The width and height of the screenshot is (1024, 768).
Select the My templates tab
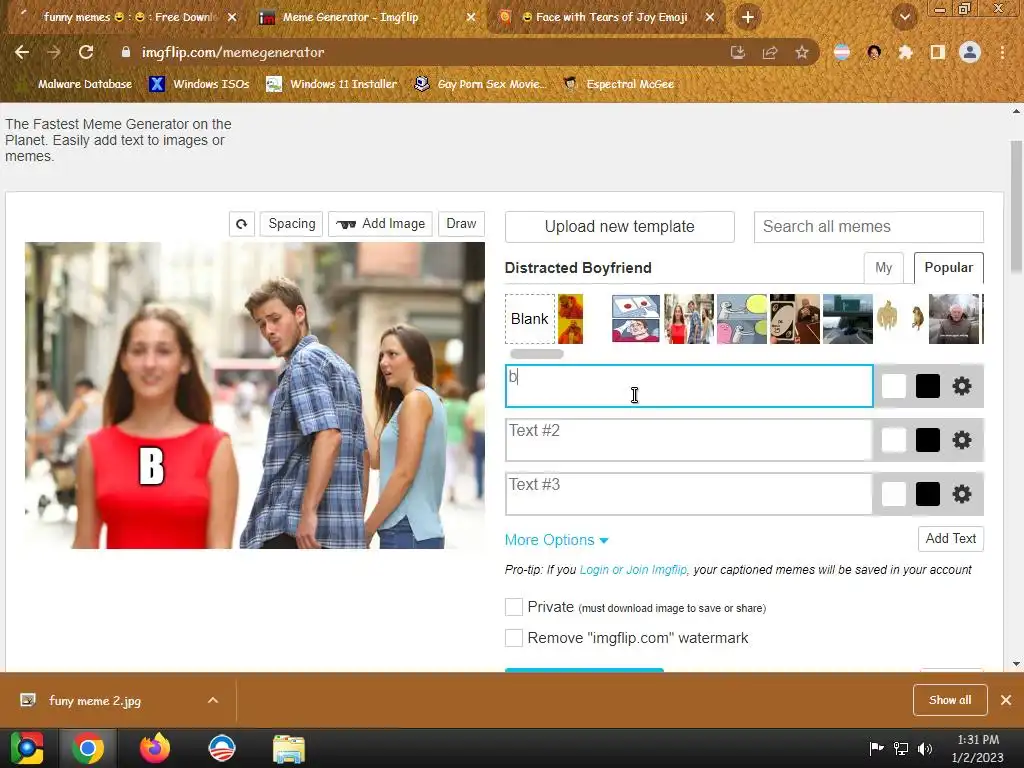pyautogui.click(x=884, y=268)
